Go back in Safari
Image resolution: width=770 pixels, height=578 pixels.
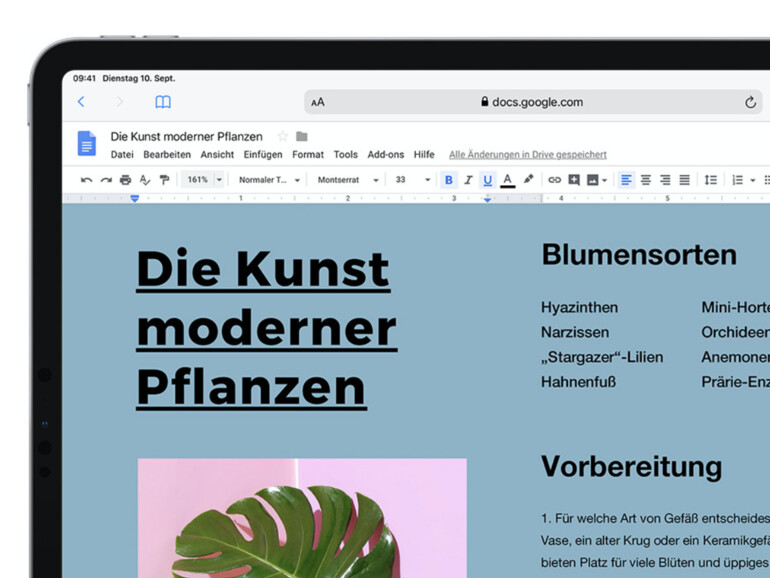click(x=82, y=102)
